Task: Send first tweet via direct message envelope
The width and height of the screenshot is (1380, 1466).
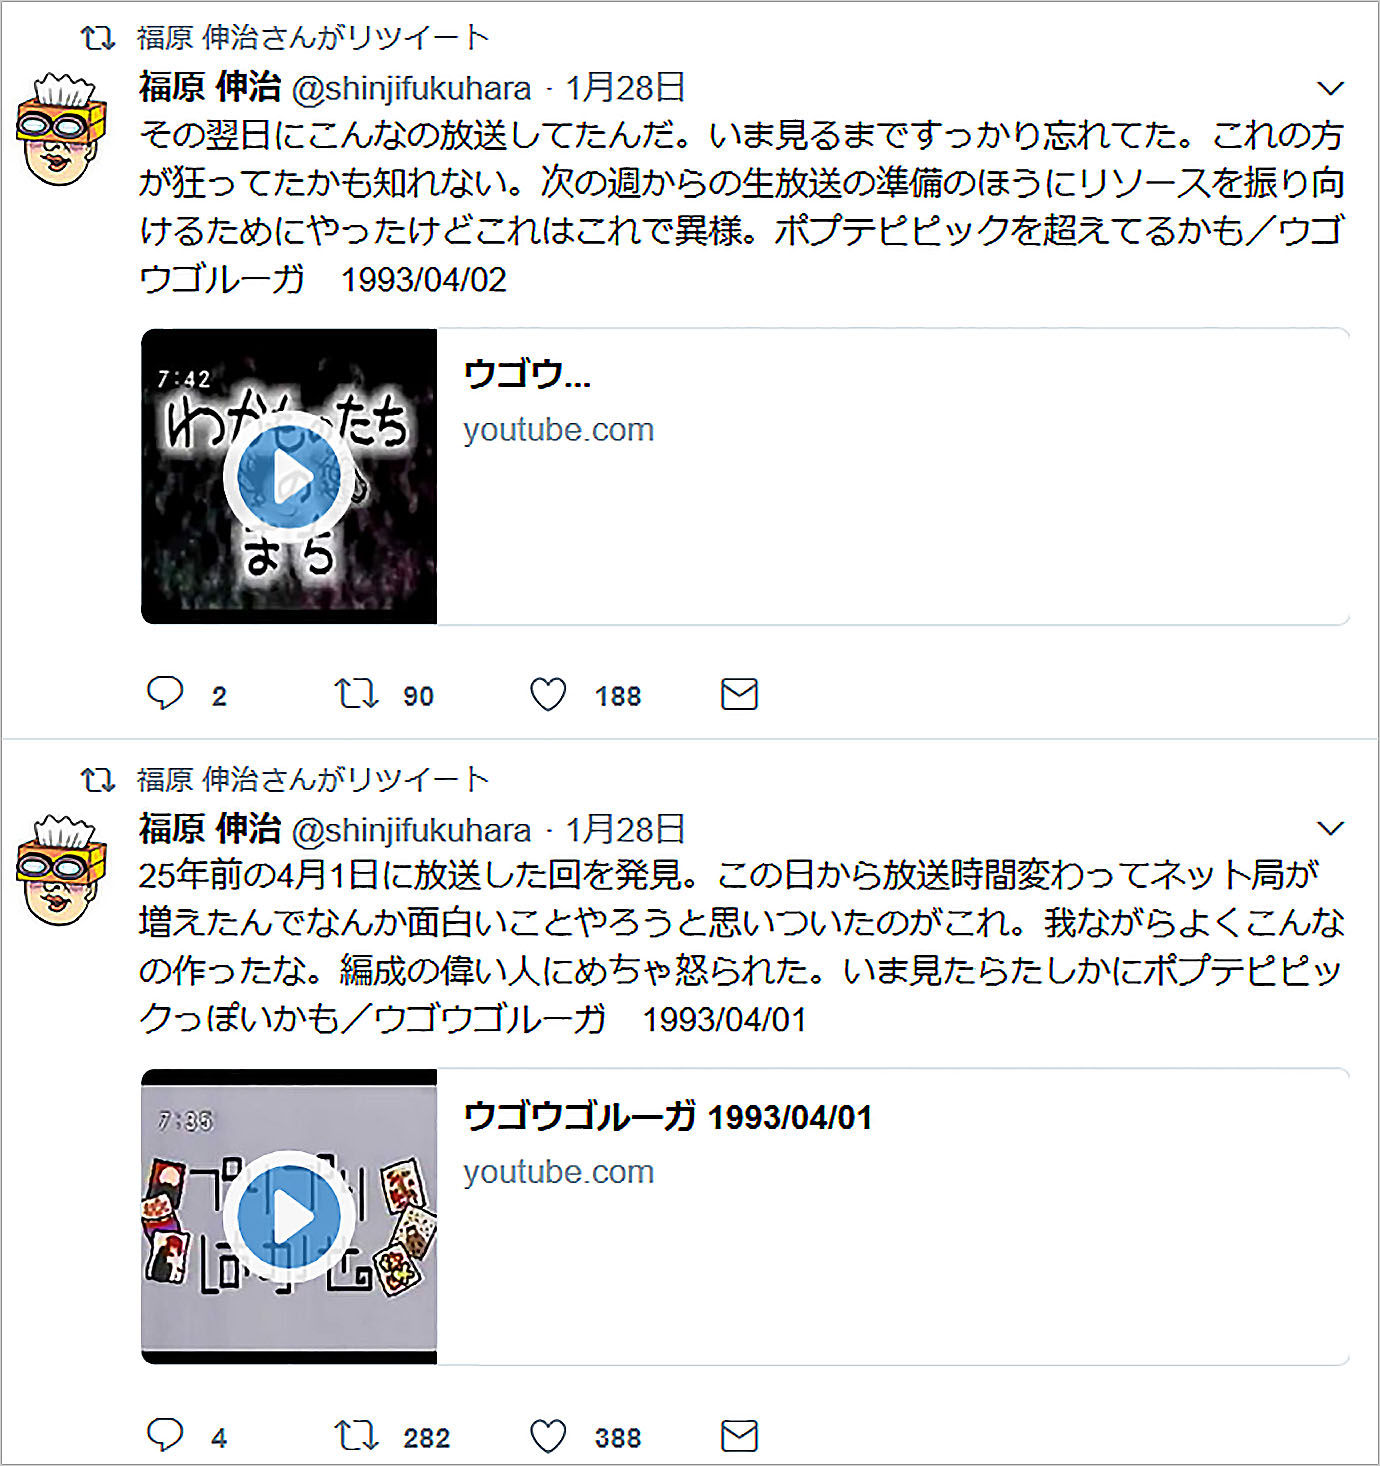Action: point(739,694)
